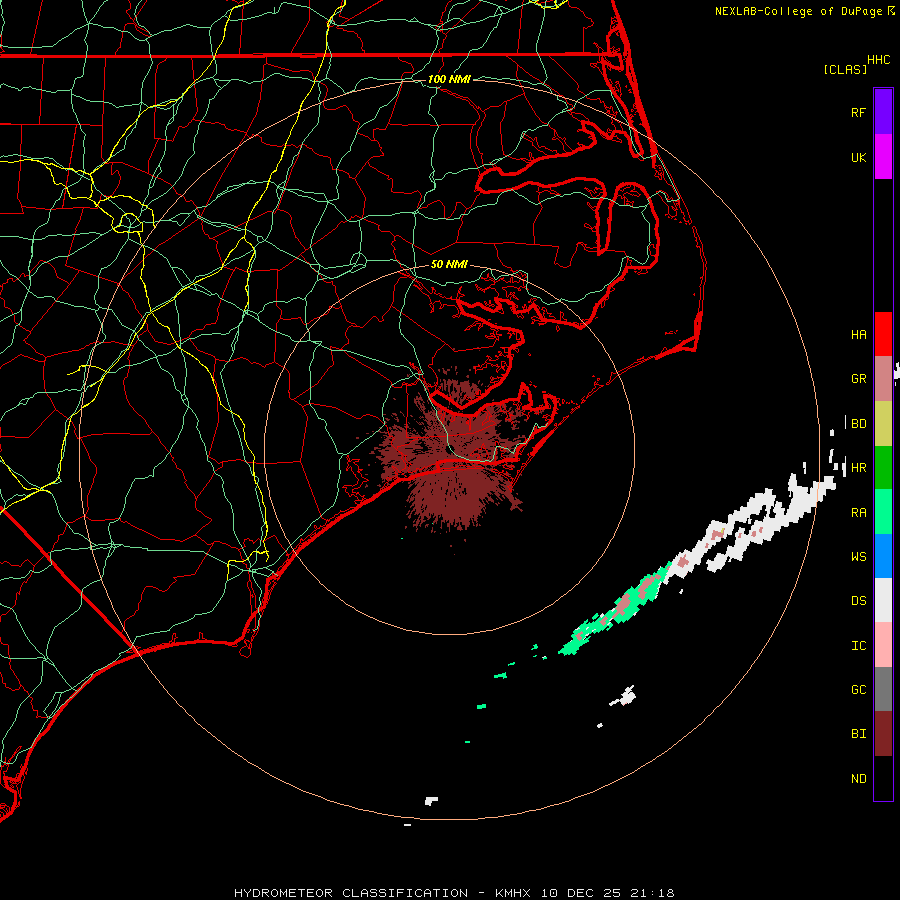The image size is (900, 900).
Task: Click the 10 DEC 25 date
Action: coord(581,893)
